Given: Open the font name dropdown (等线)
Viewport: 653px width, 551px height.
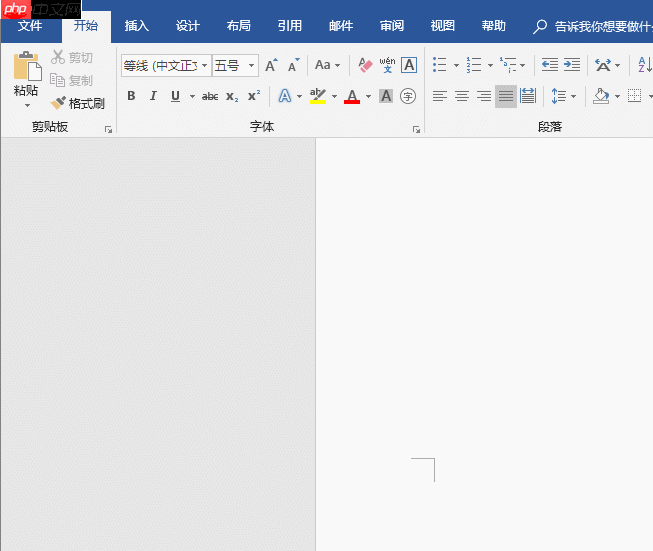Looking at the screenshot, I should coord(205,66).
